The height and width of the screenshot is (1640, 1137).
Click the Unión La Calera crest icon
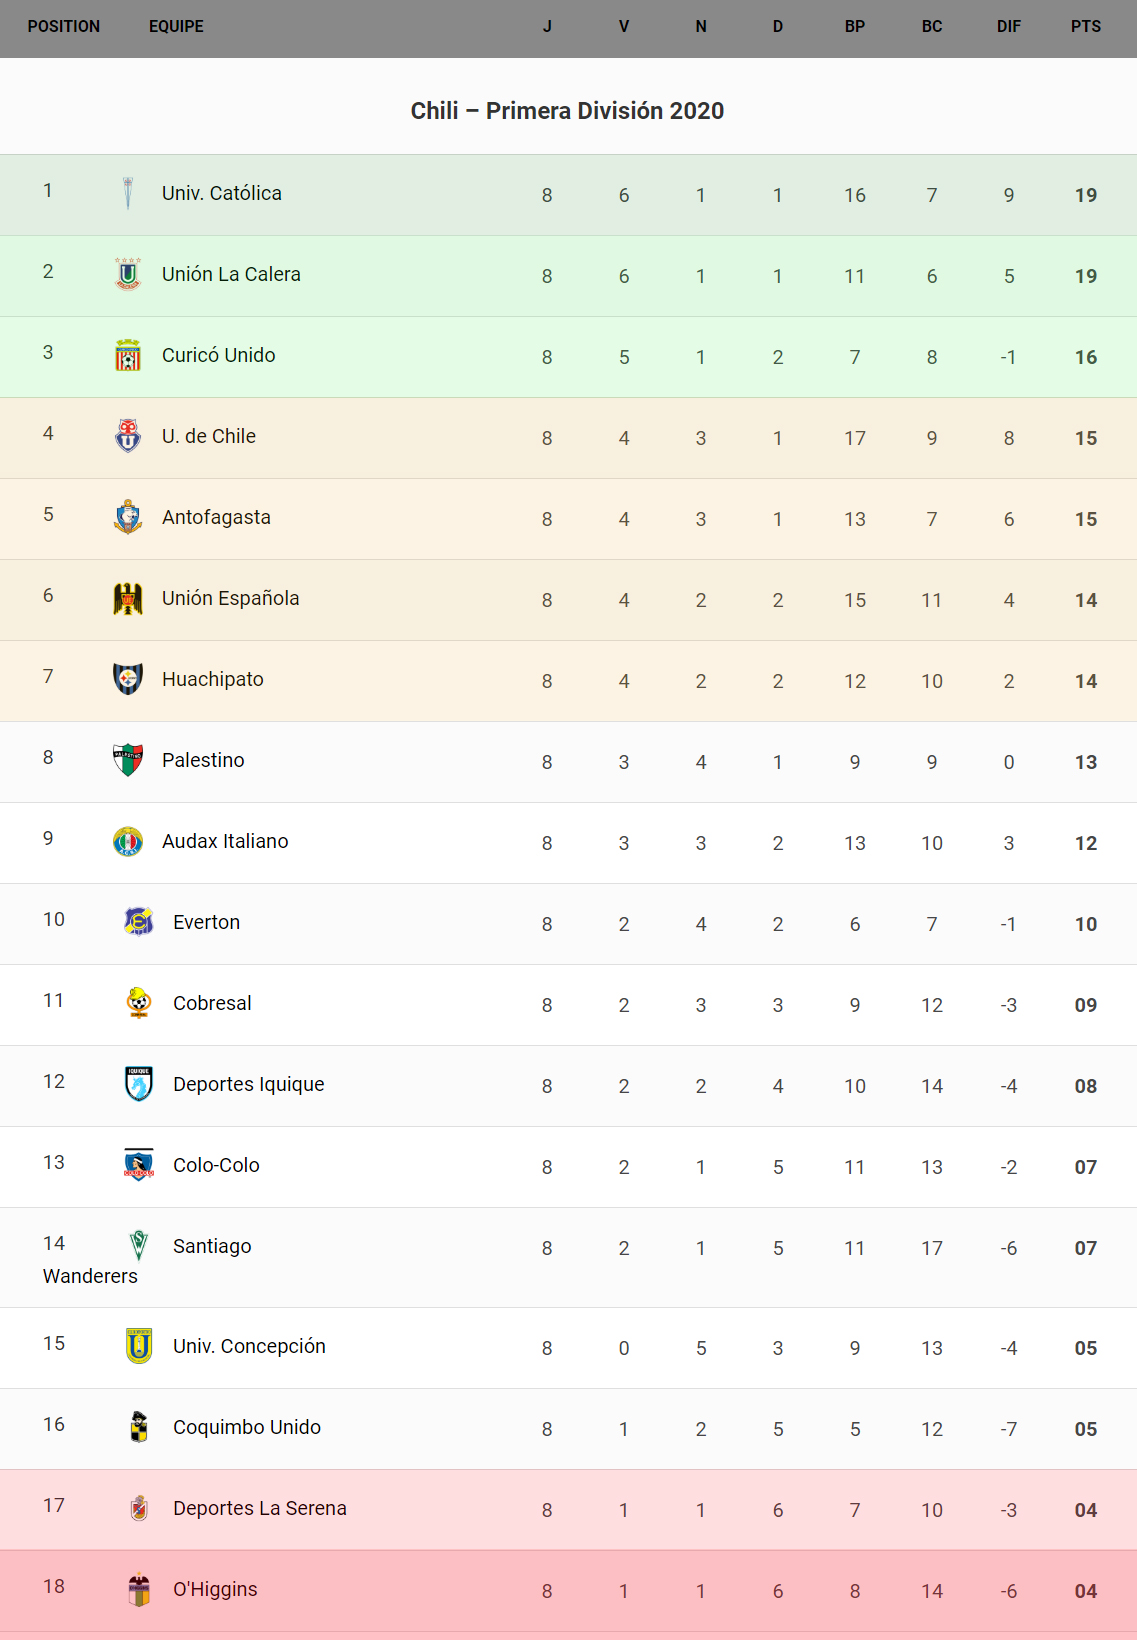pyautogui.click(x=128, y=274)
